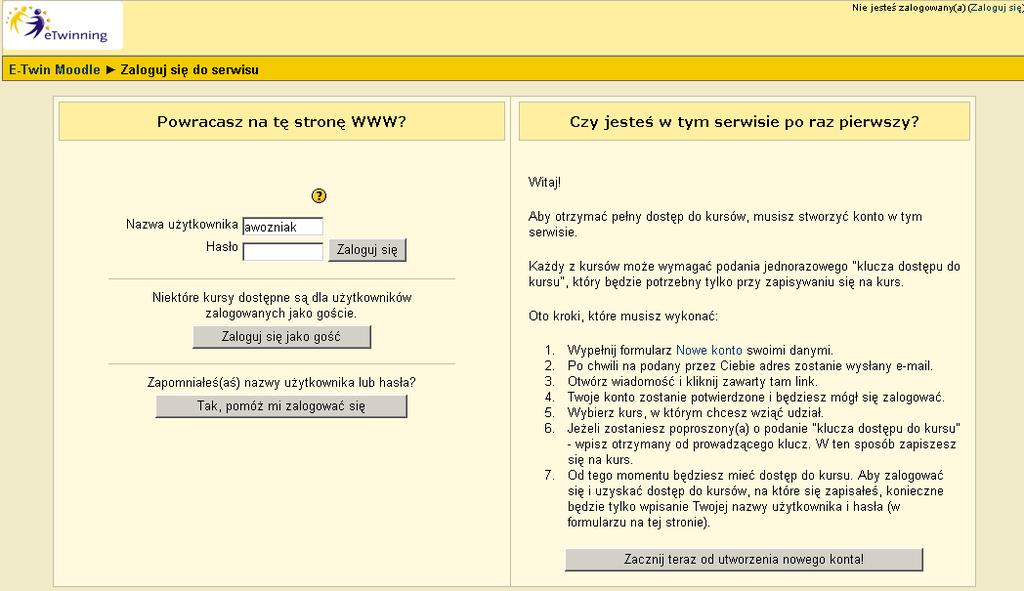This screenshot has height=591, width=1024.
Task: Click the Nazwa użytkownika label
Action: 182,225
